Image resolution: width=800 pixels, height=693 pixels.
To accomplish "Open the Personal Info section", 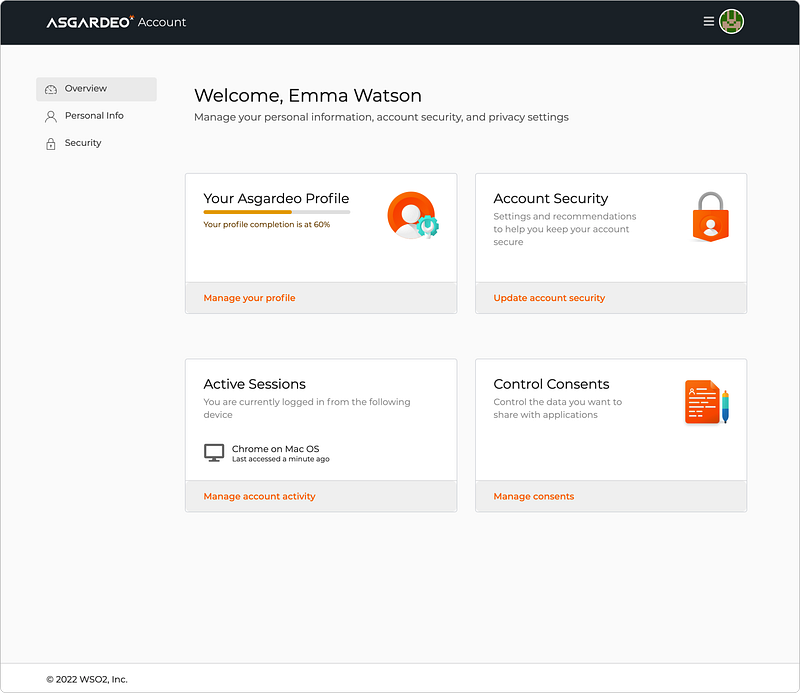I will point(96,116).
